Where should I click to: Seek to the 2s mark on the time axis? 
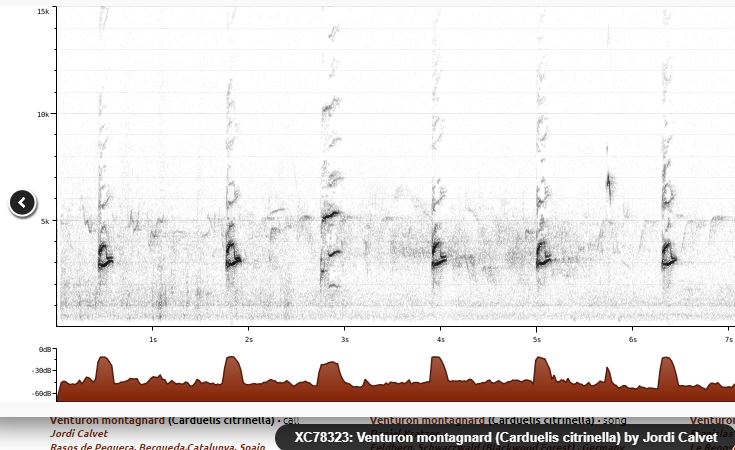pos(249,339)
